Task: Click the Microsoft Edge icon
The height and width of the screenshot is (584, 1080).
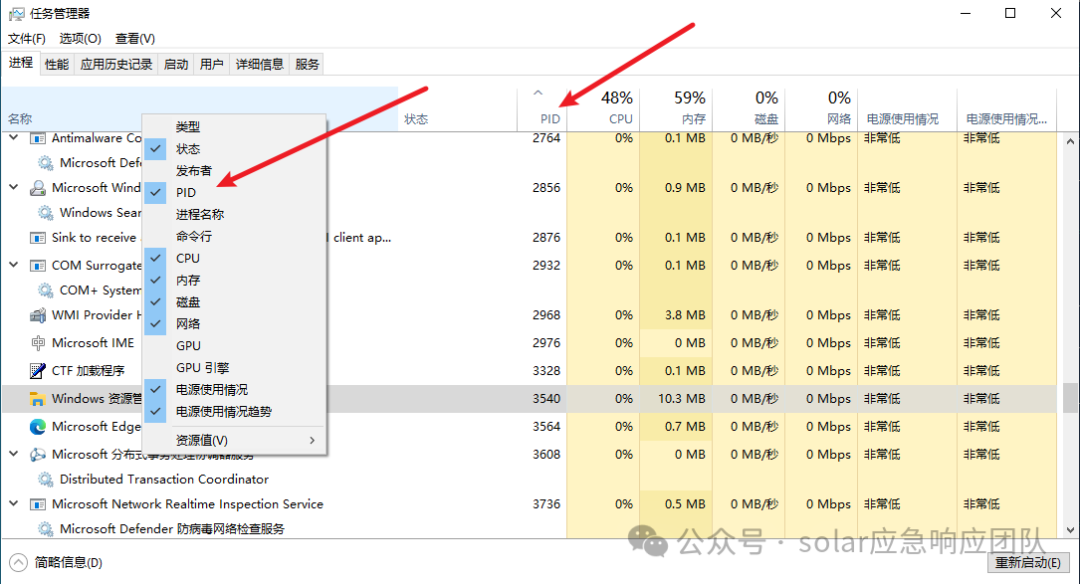Action: click(x=38, y=427)
